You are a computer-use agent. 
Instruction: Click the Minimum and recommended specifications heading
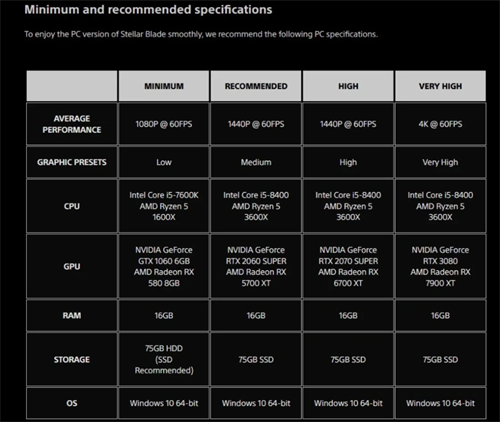[x=148, y=10]
